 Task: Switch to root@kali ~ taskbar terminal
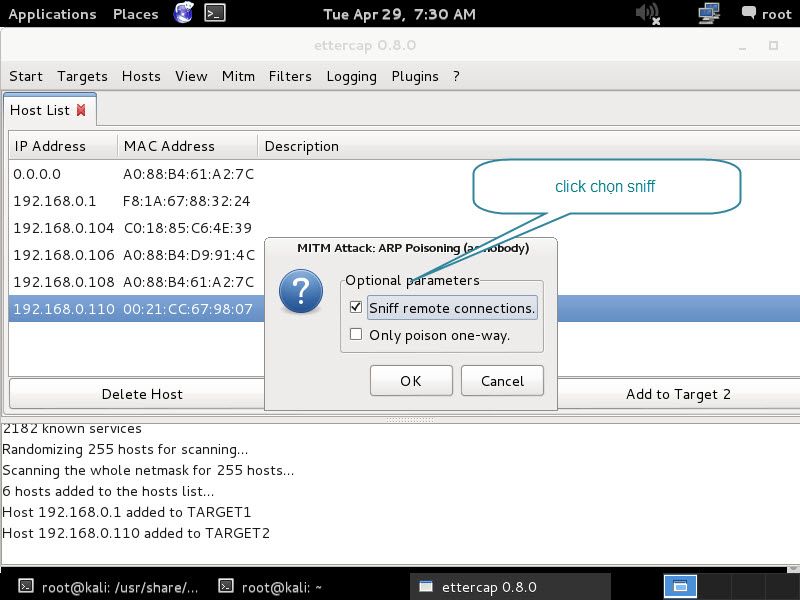point(270,587)
